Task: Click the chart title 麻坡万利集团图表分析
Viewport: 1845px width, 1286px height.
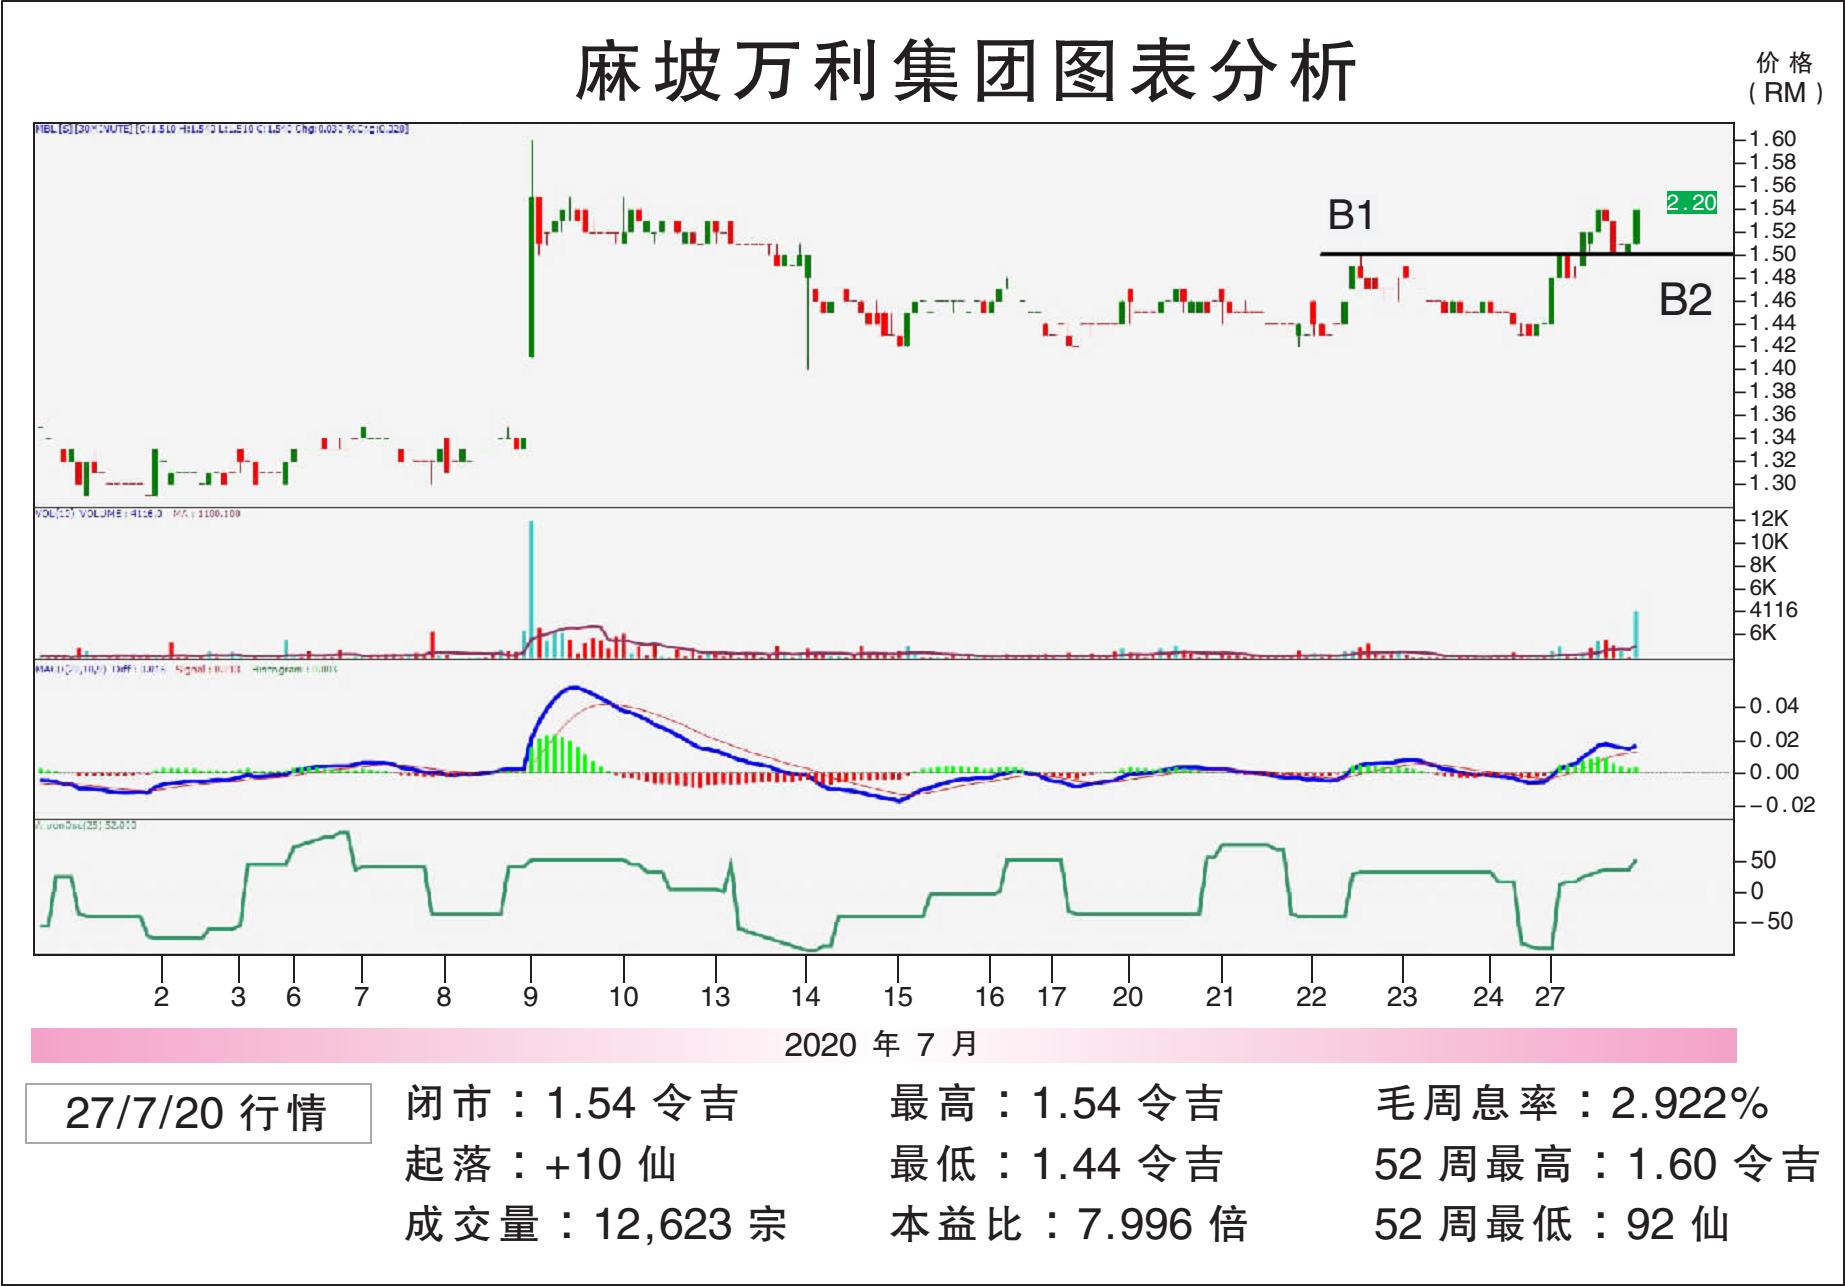Action: 965,72
